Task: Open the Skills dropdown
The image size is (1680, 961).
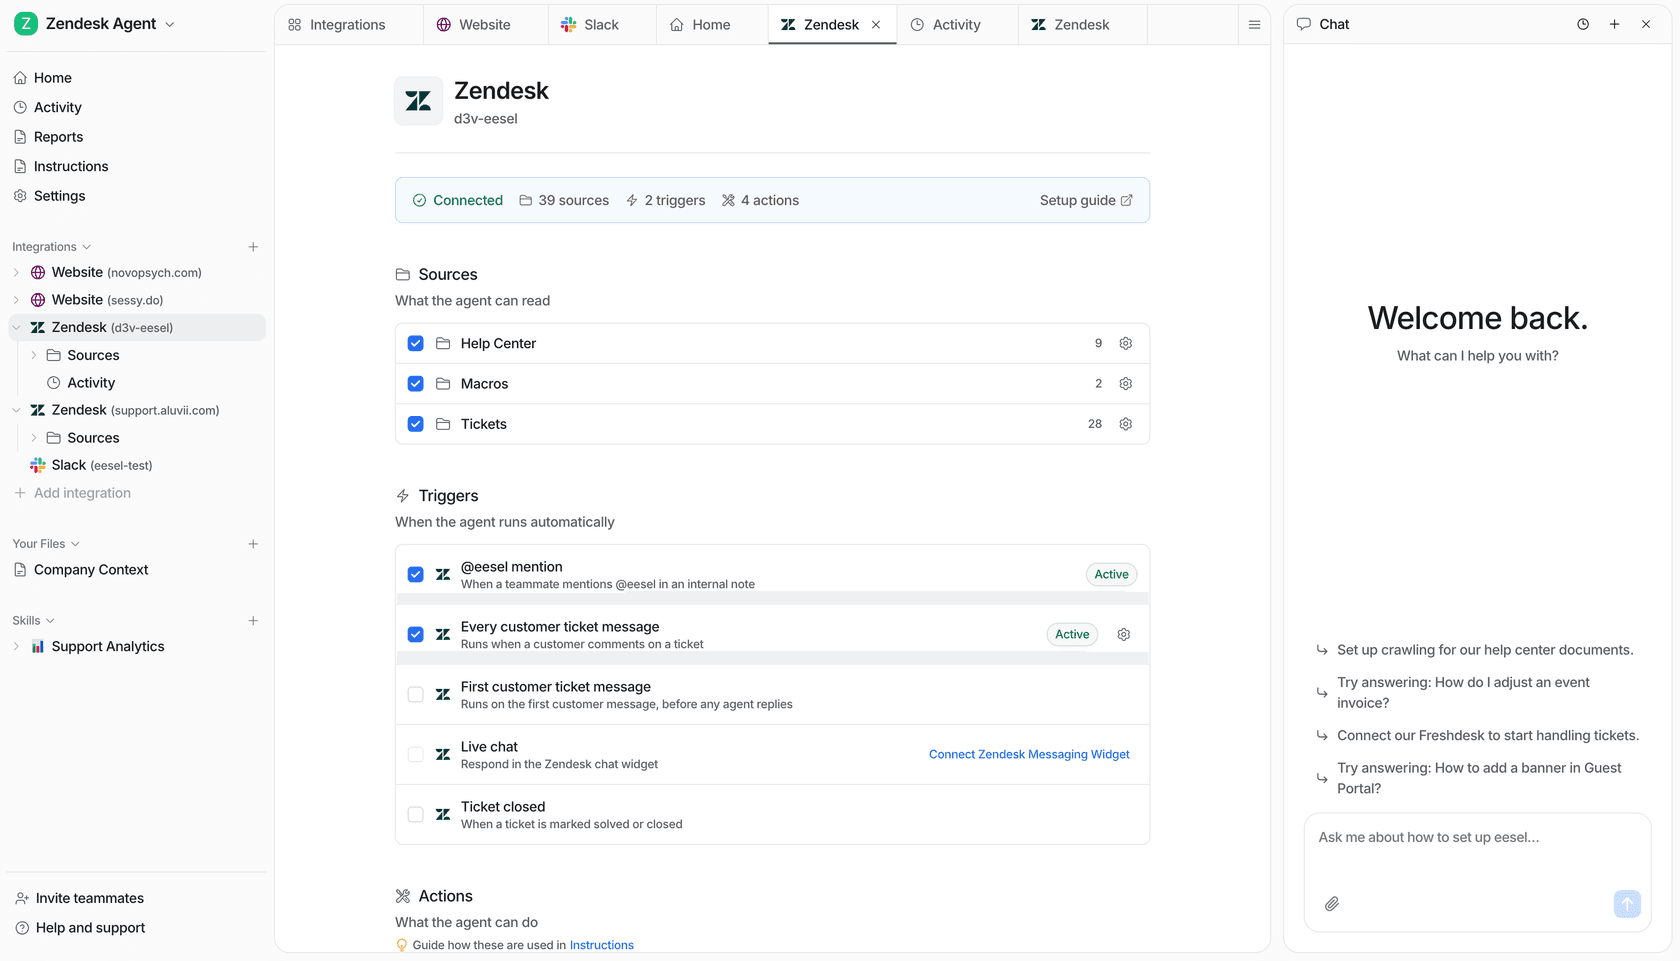Action: pyautogui.click(x=33, y=620)
